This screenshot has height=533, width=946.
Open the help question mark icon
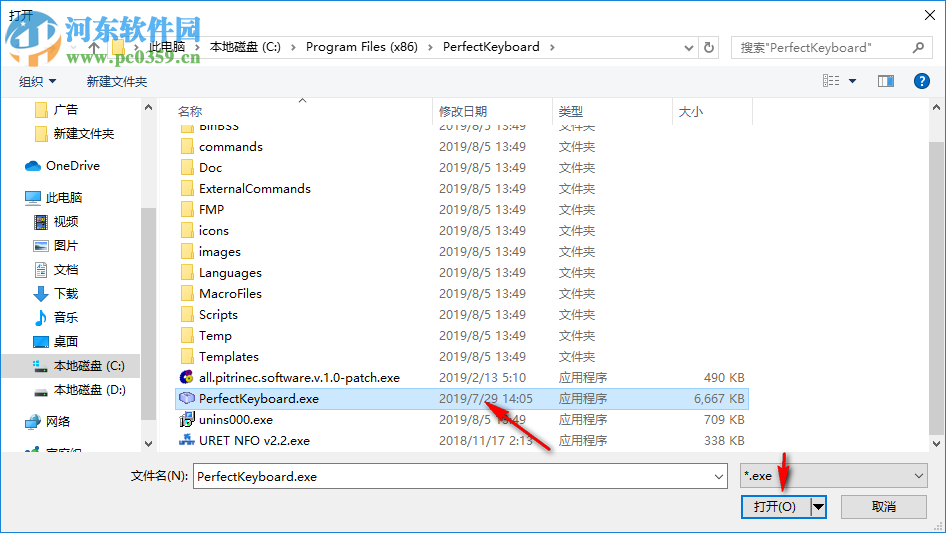[x=921, y=81]
